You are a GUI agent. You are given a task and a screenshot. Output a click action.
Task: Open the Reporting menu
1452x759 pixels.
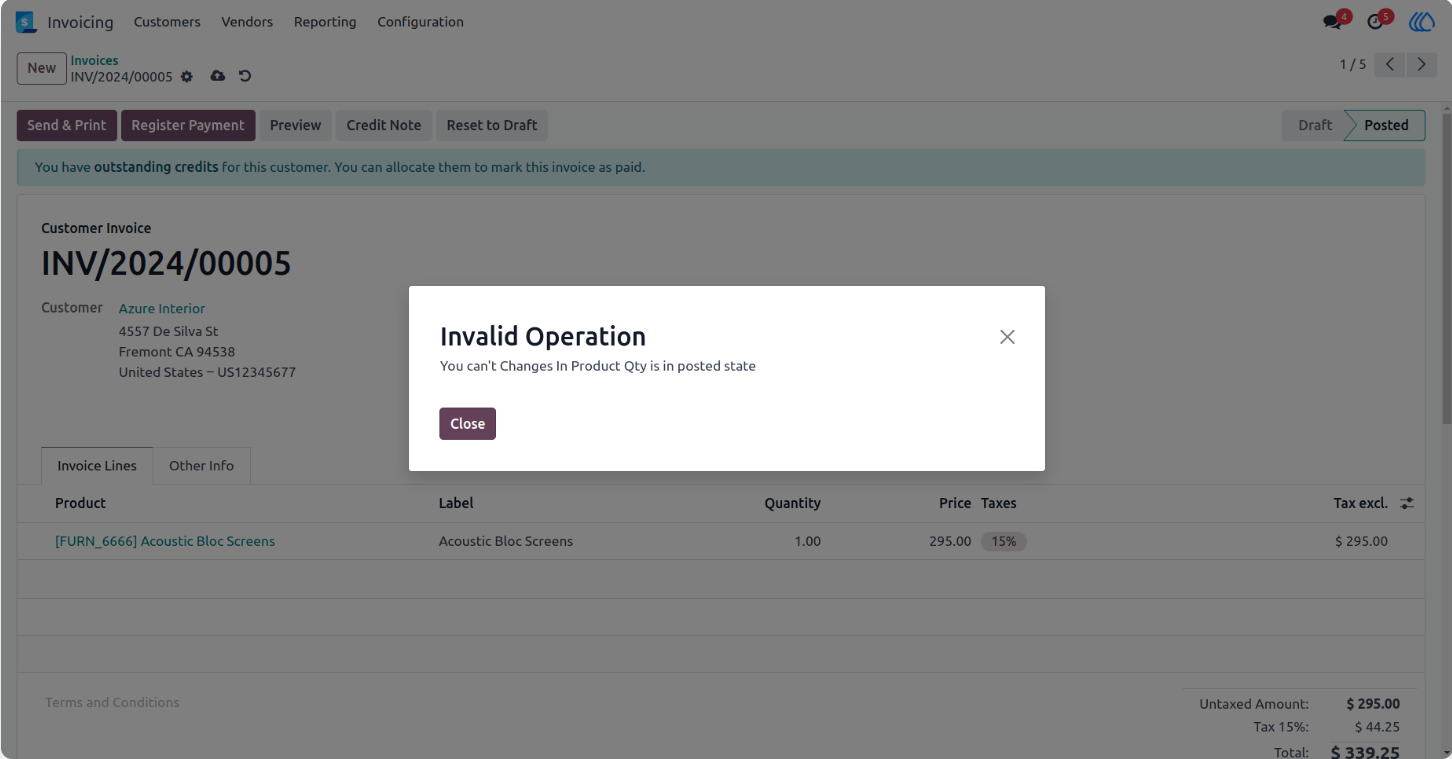click(x=325, y=22)
